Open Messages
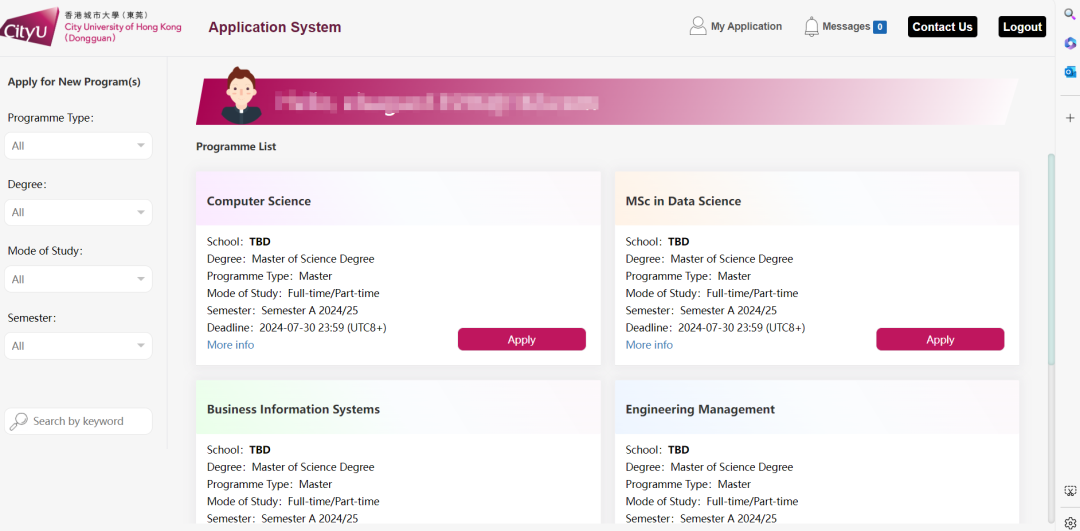The image size is (1080, 531). (846, 26)
